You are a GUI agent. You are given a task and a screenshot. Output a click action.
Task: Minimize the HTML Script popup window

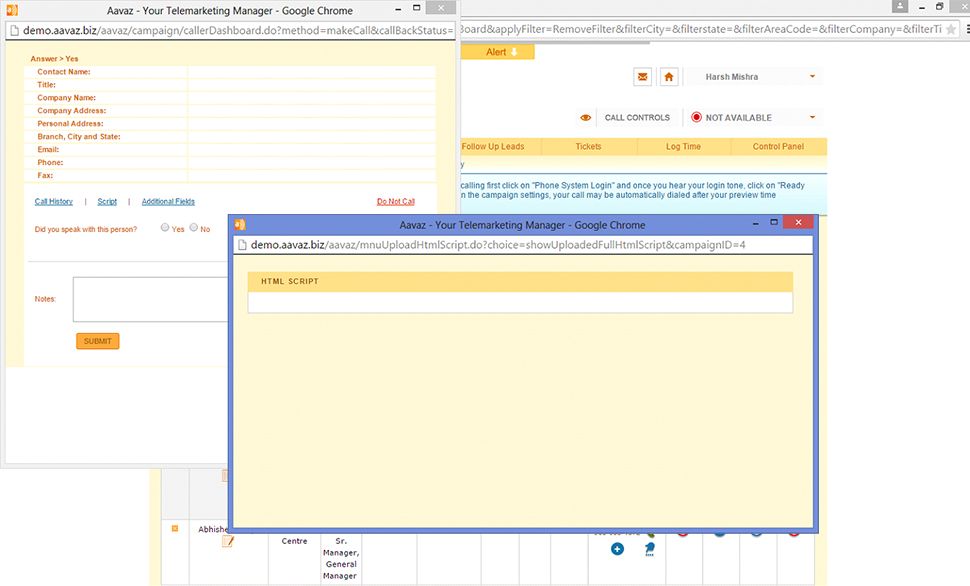(x=755, y=223)
